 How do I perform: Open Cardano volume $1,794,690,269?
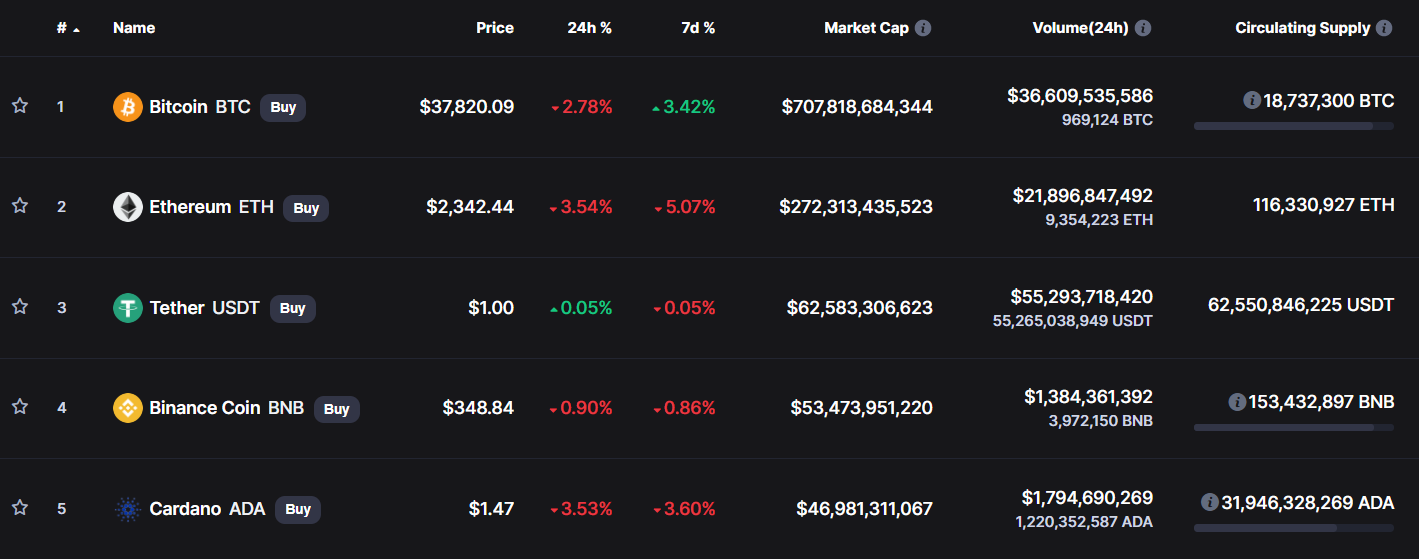[x=1087, y=497]
